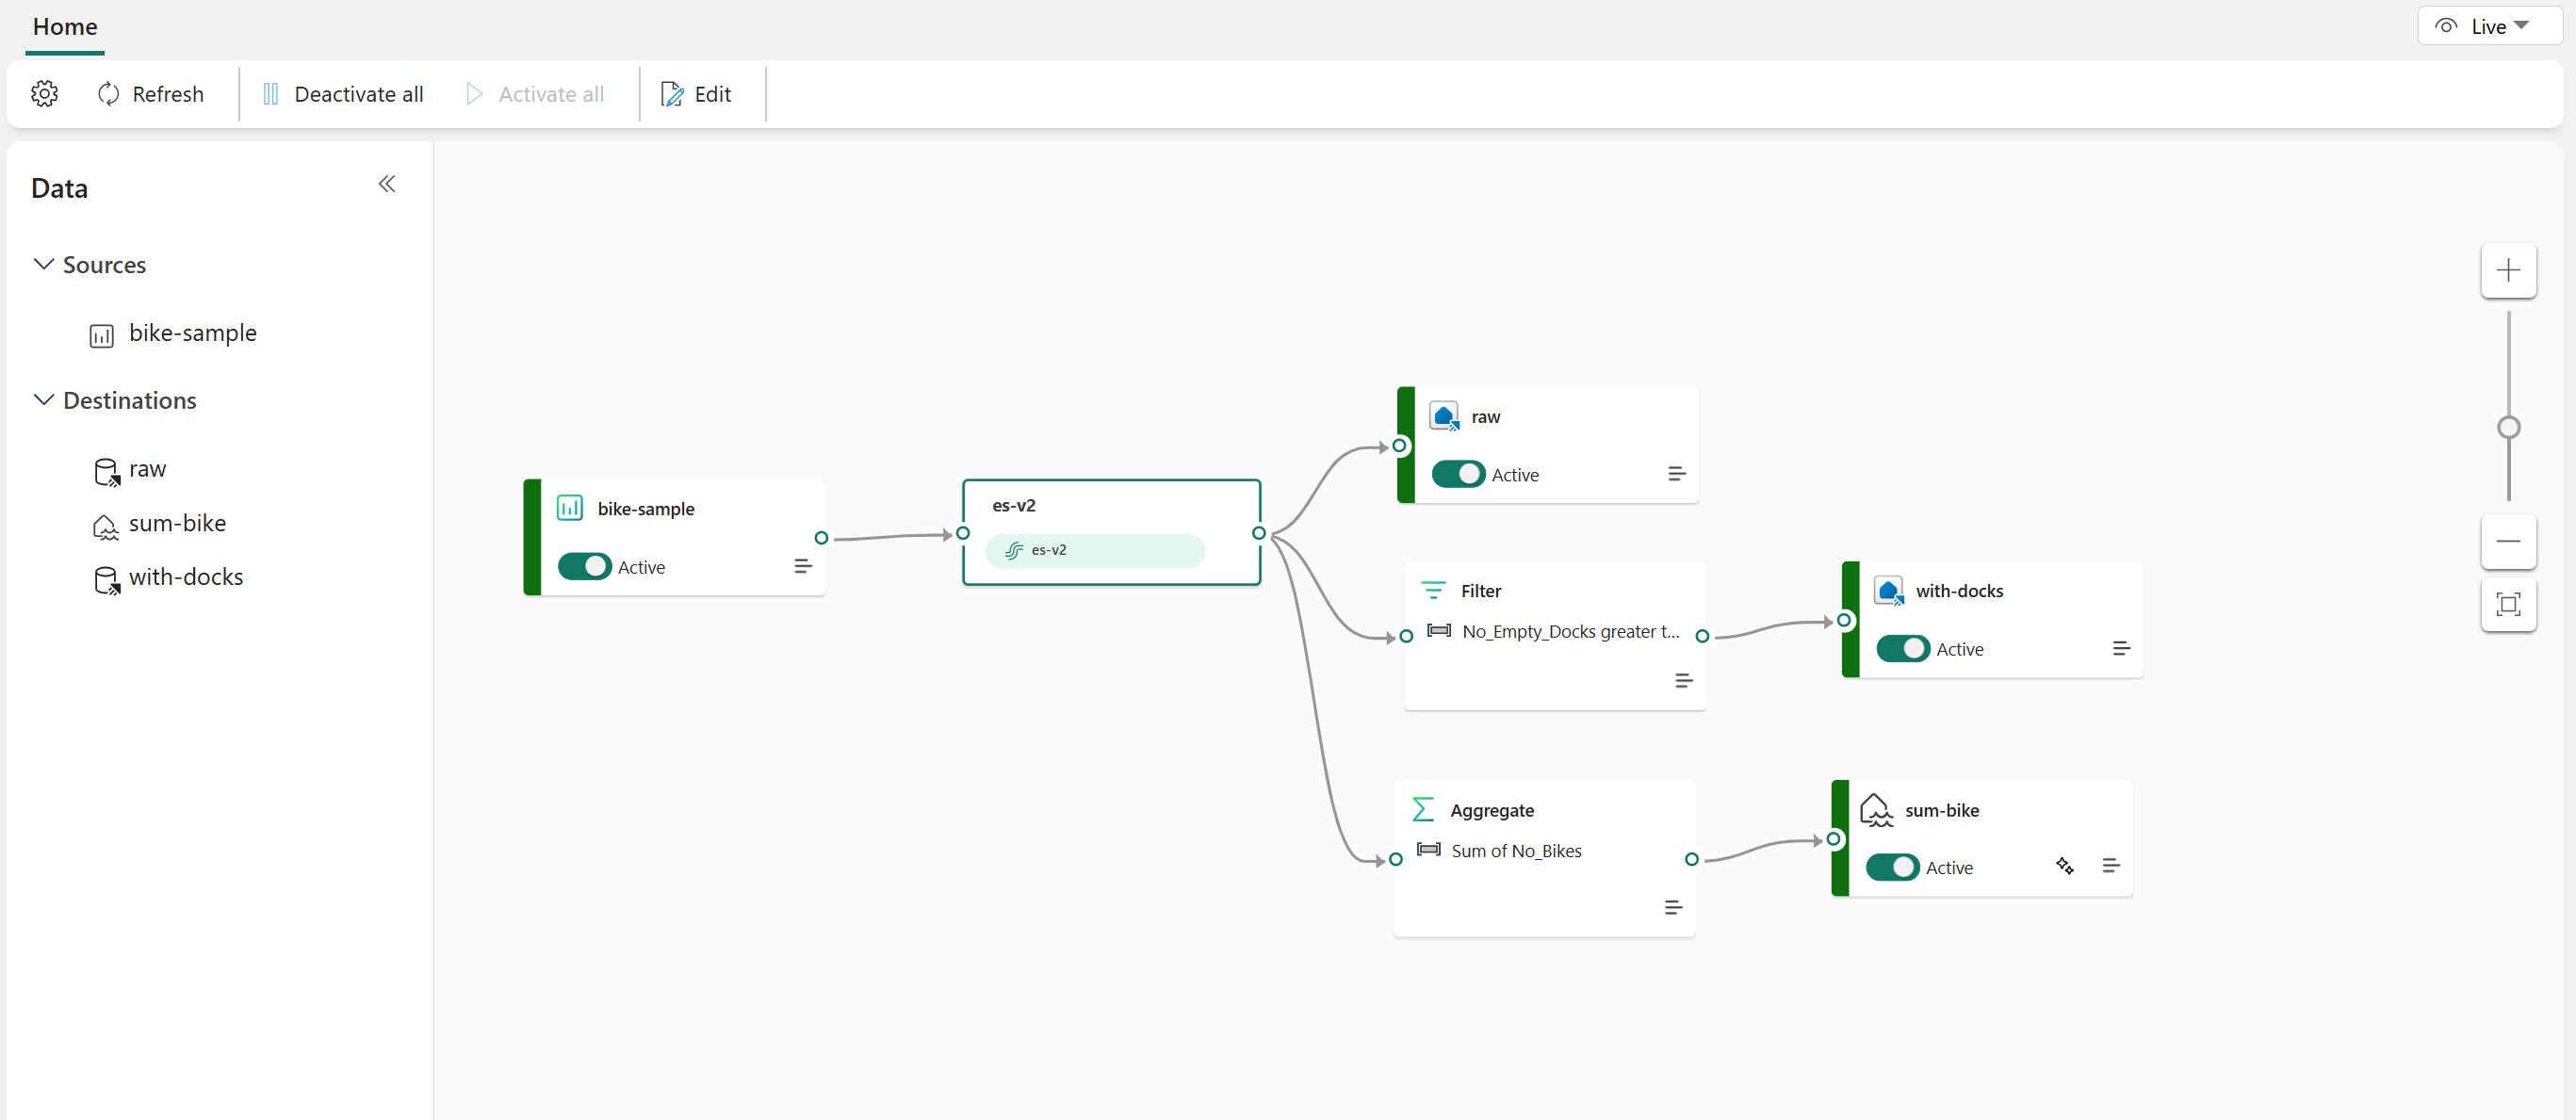Image resolution: width=2576 pixels, height=1120 pixels.
Task: Click the Deactivate all button
Action: coord(338,92)
